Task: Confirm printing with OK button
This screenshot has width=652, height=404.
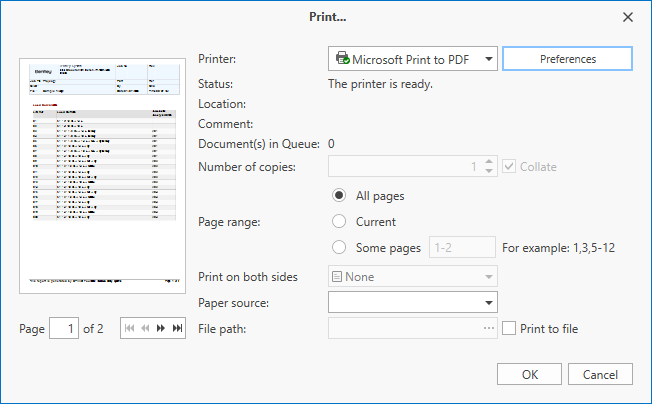Action: pyautogui.click(x=529, y=374)
